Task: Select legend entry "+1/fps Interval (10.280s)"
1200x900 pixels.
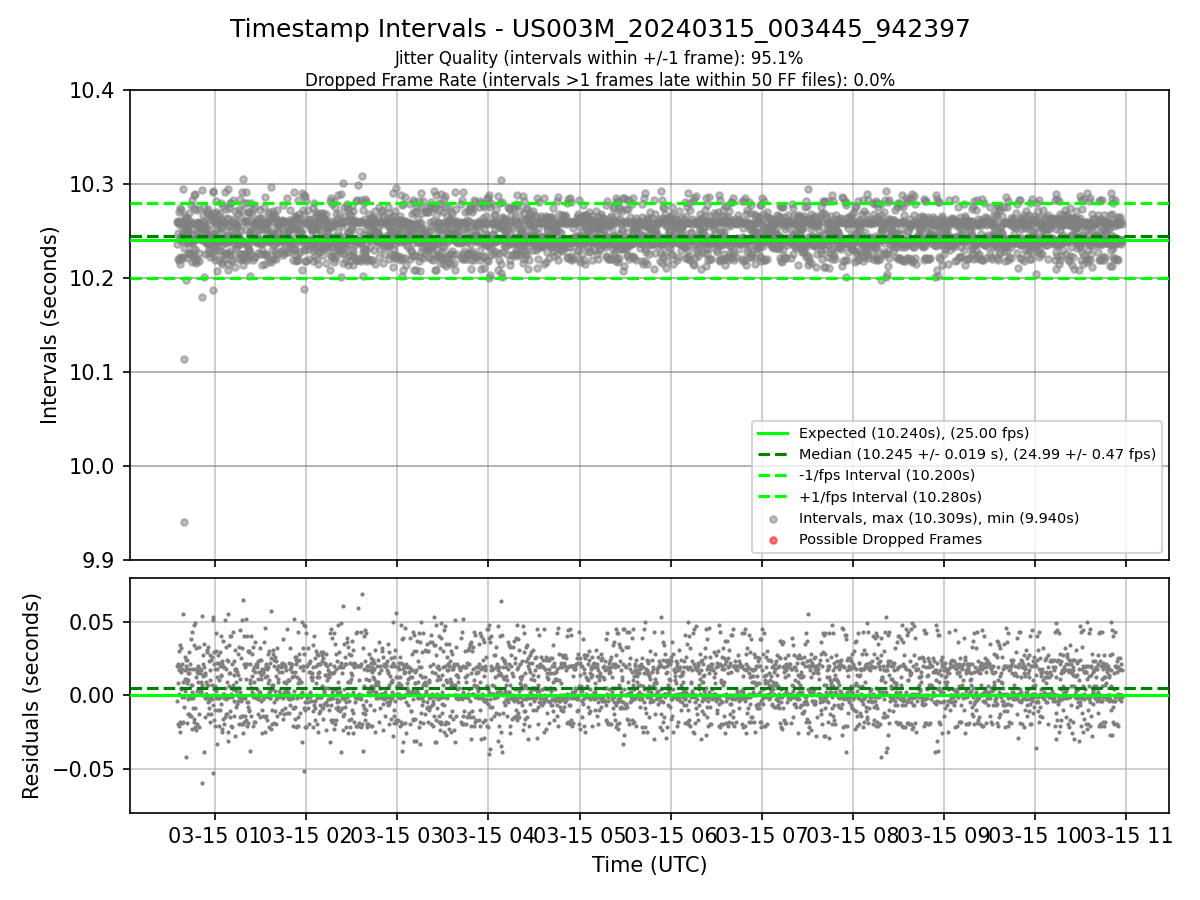Action: pos(890,497)
